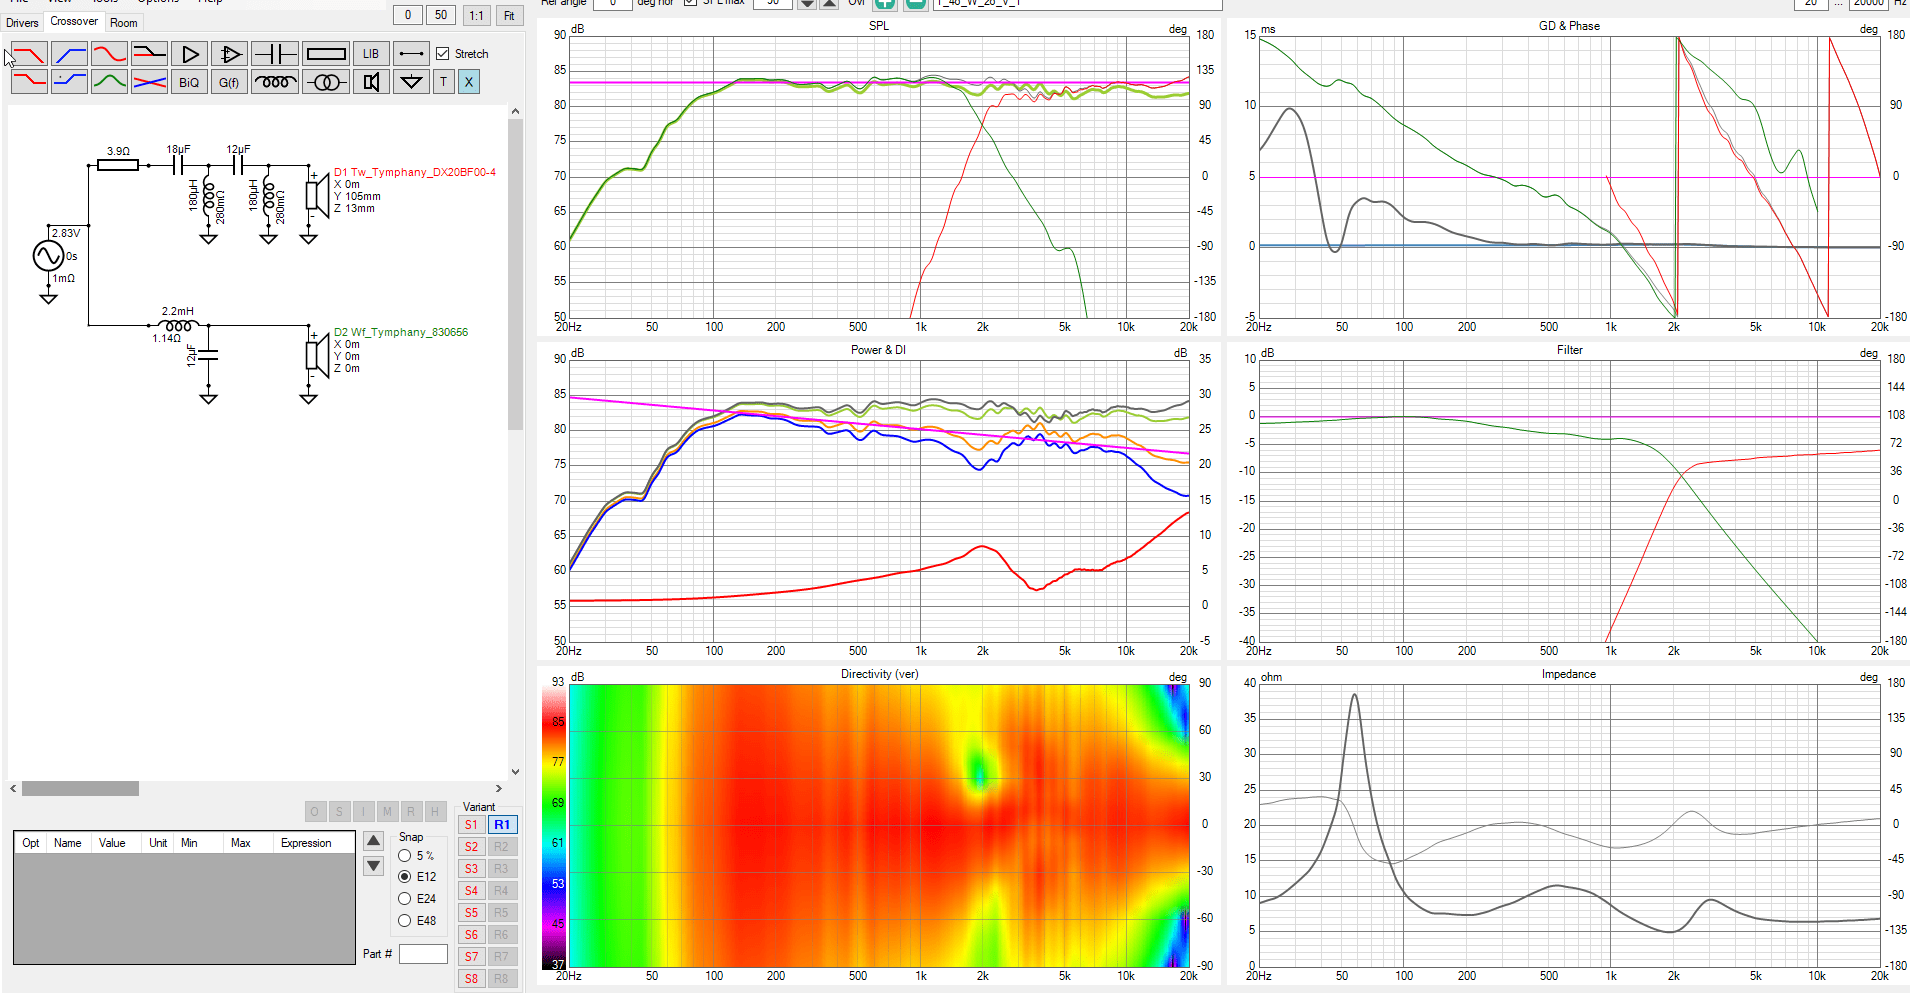Click the Opt column header

click(x=31, y=843)
